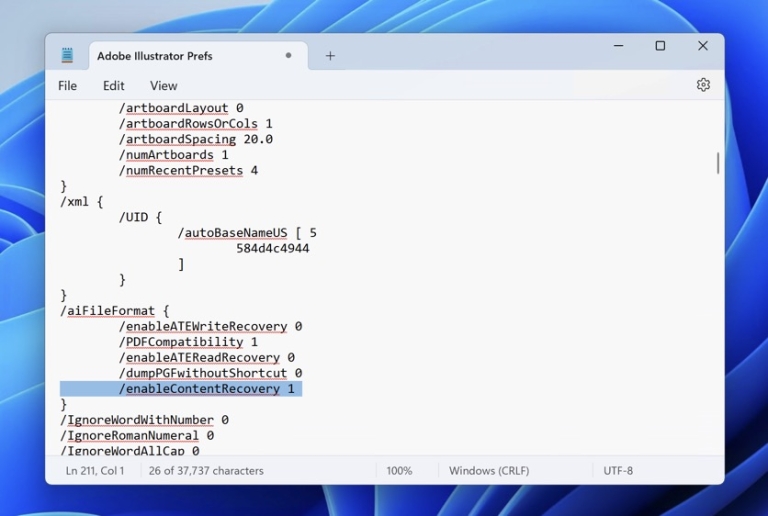Maximize the Notepad window
This screenshot has width=768, height=516.
(x=660, y=46)
